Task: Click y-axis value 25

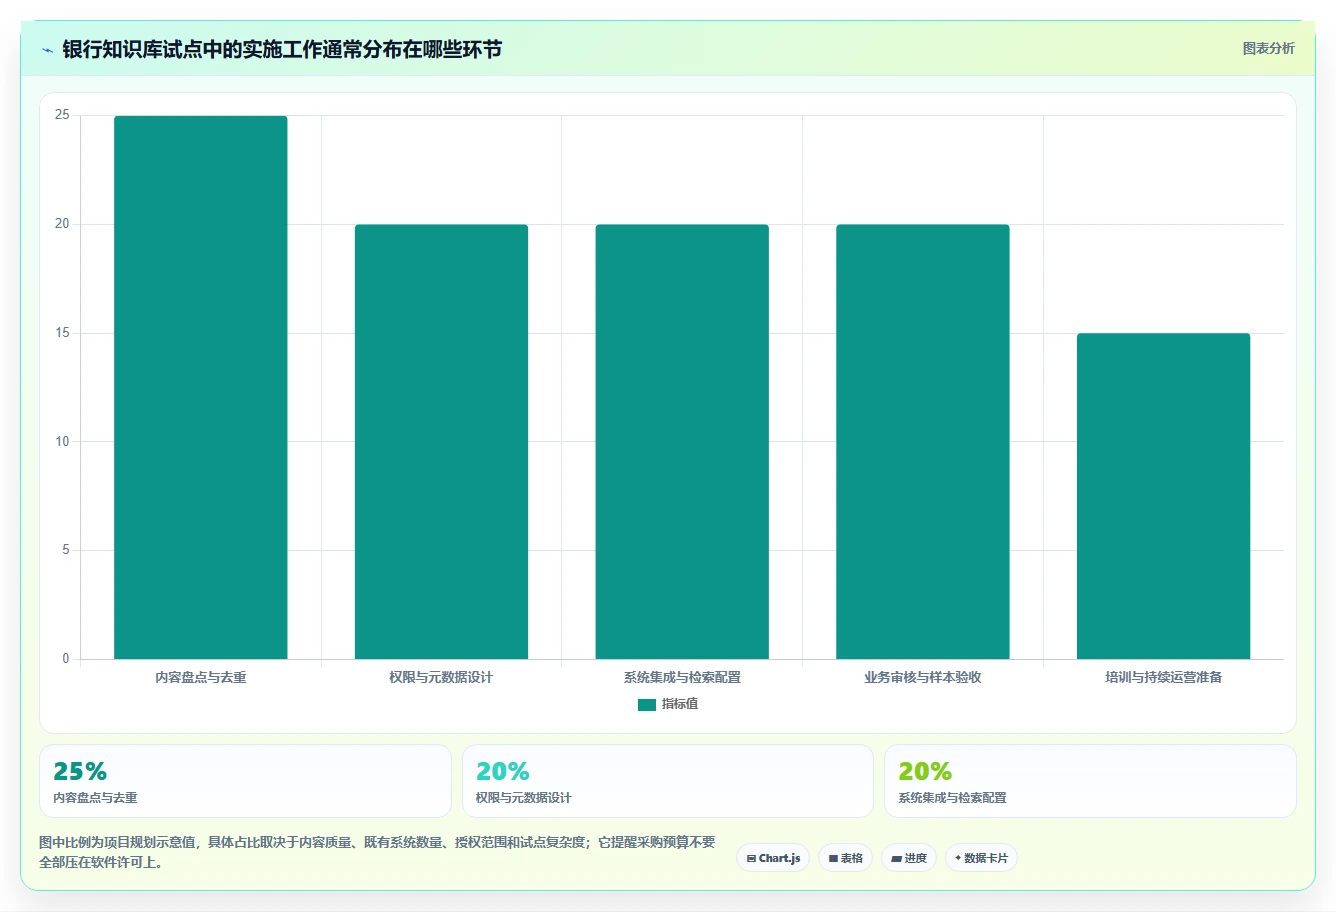Action: pyautogui.click(x=62, y=115)
